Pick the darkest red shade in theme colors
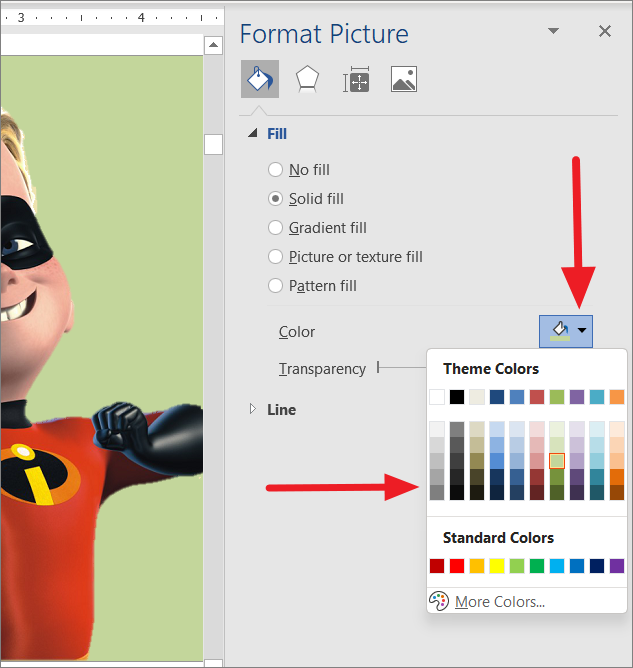Image resolution: width=633 pixels, height=668 pixels. coord(537,492)
